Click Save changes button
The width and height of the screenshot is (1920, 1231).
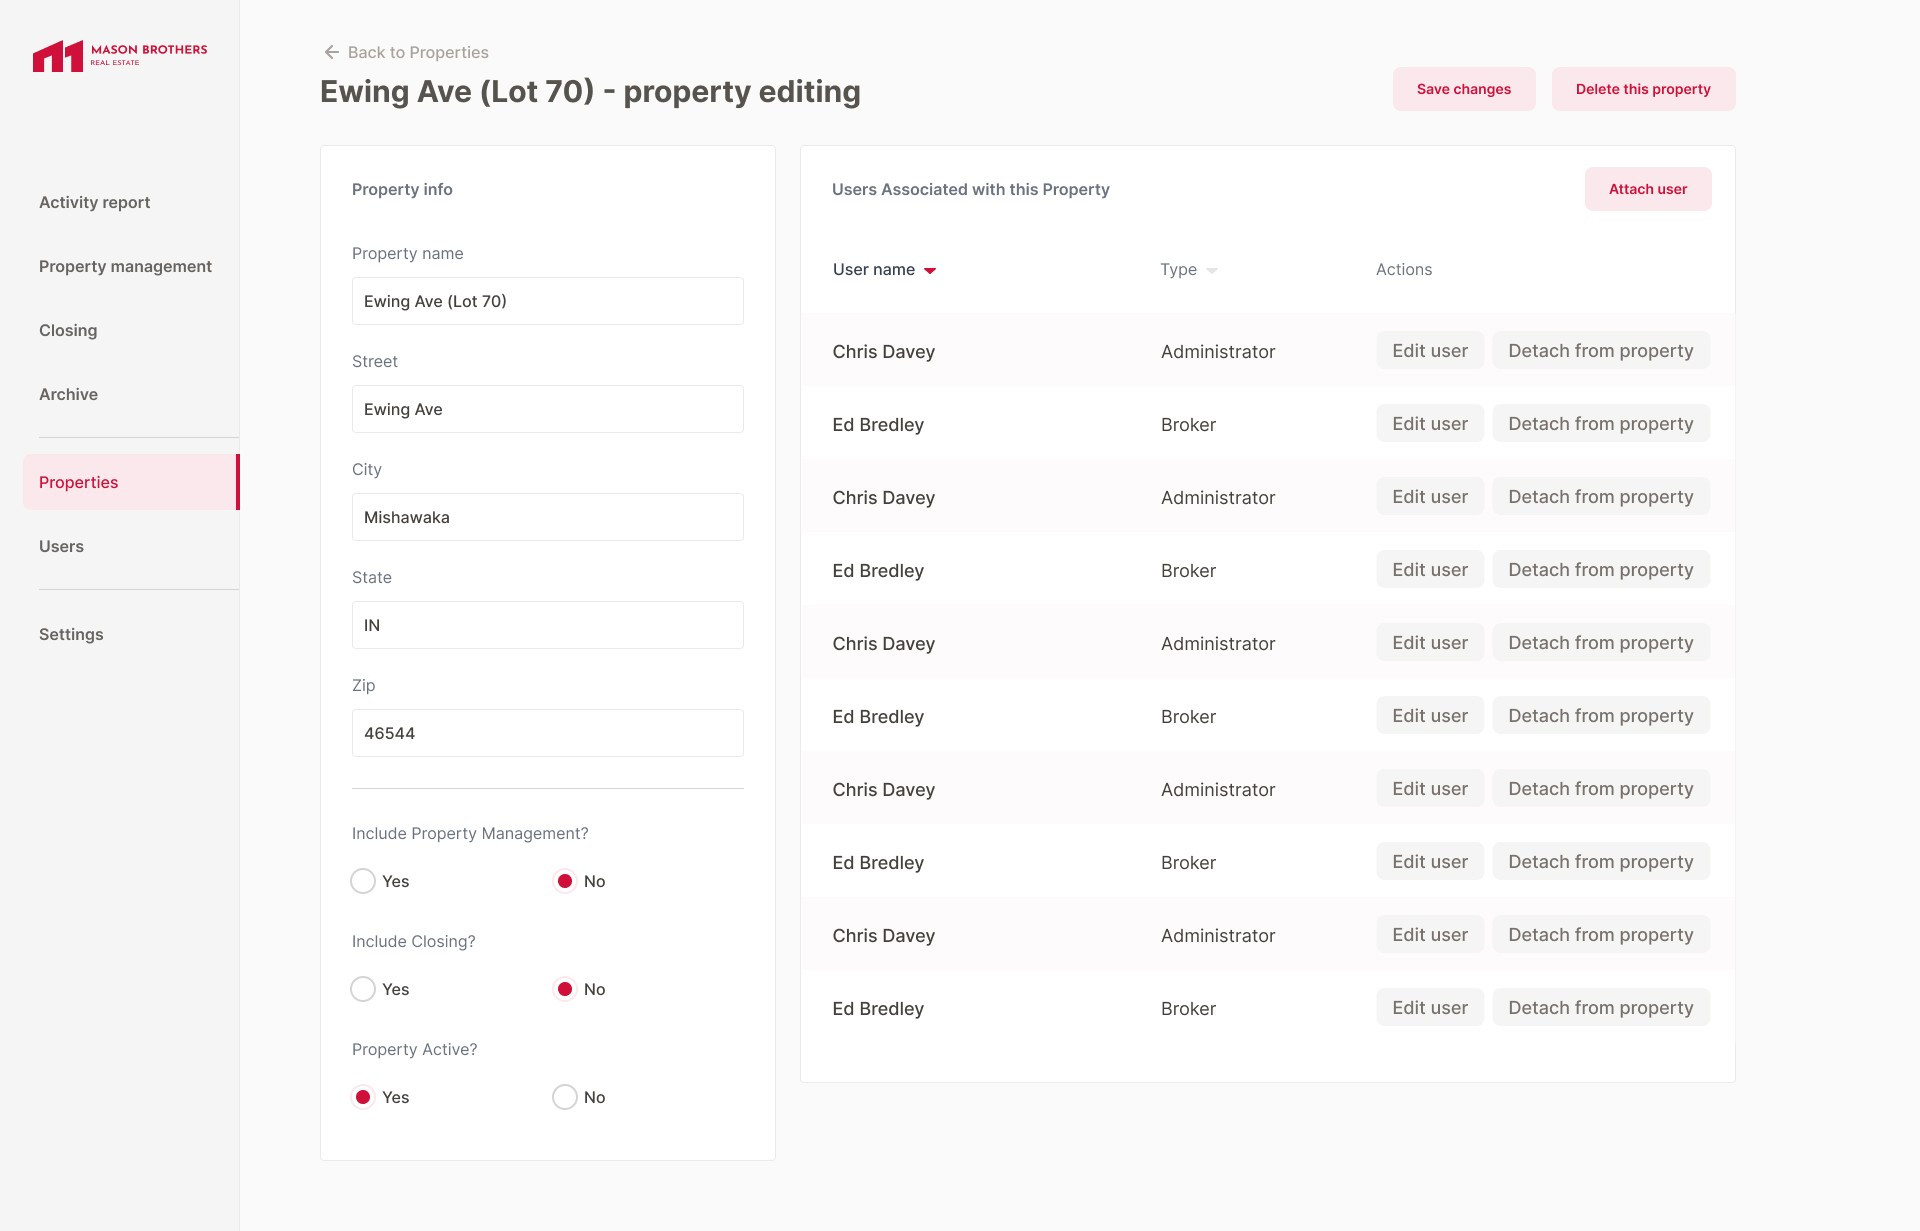[x=1463, y=89]
